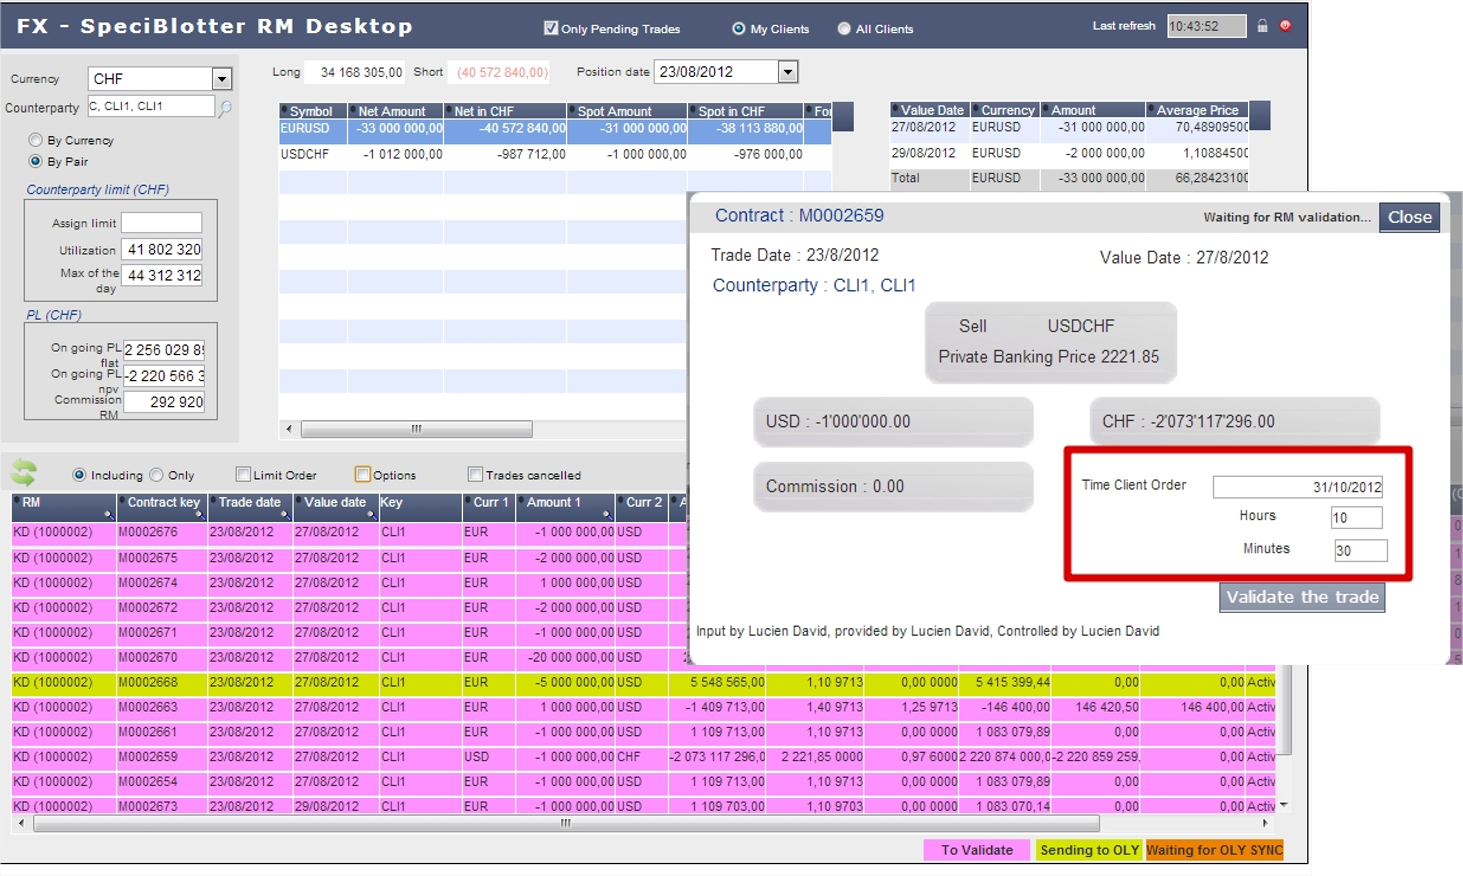This screenshot has width=1463, height=876.
Task: Select trade row with contract M0002674
Action: tap(349, 583)
